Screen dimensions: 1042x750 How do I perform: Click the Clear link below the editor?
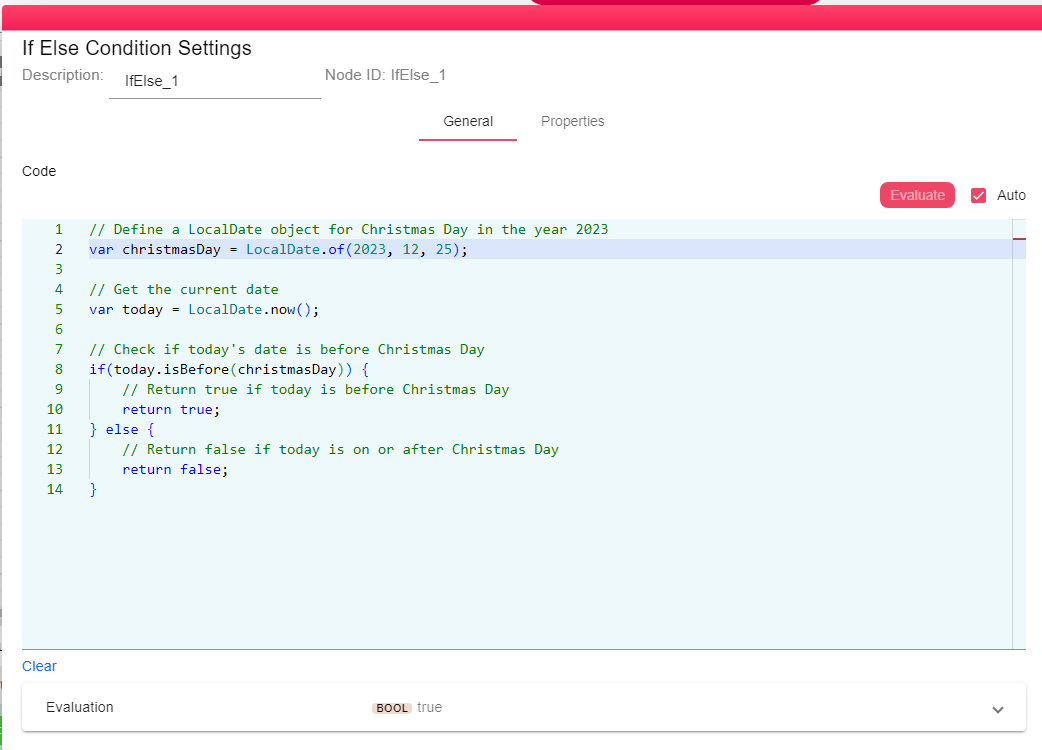39,666
